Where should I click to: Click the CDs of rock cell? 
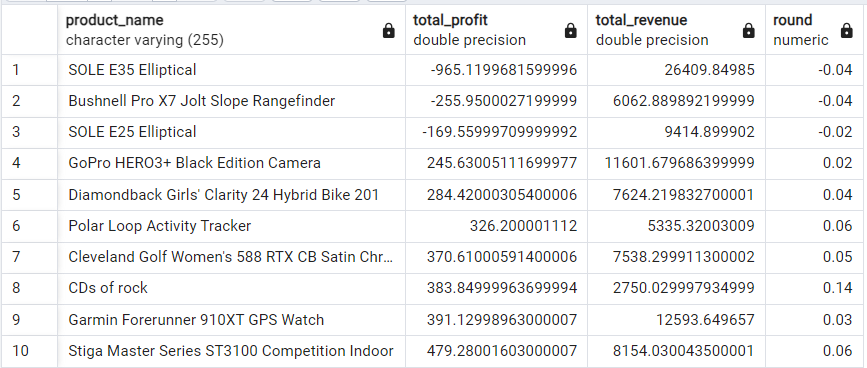pos(231,288)
